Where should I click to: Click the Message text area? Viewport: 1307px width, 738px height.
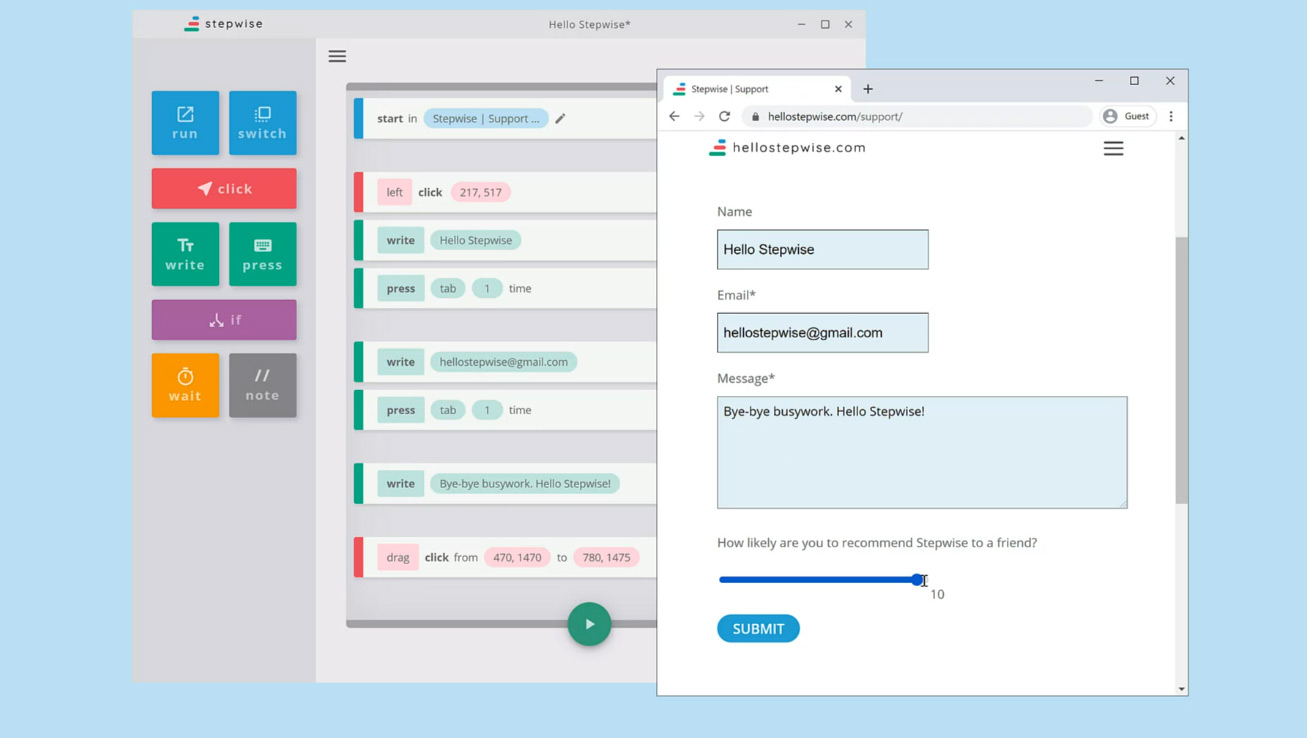pos(922,452)
